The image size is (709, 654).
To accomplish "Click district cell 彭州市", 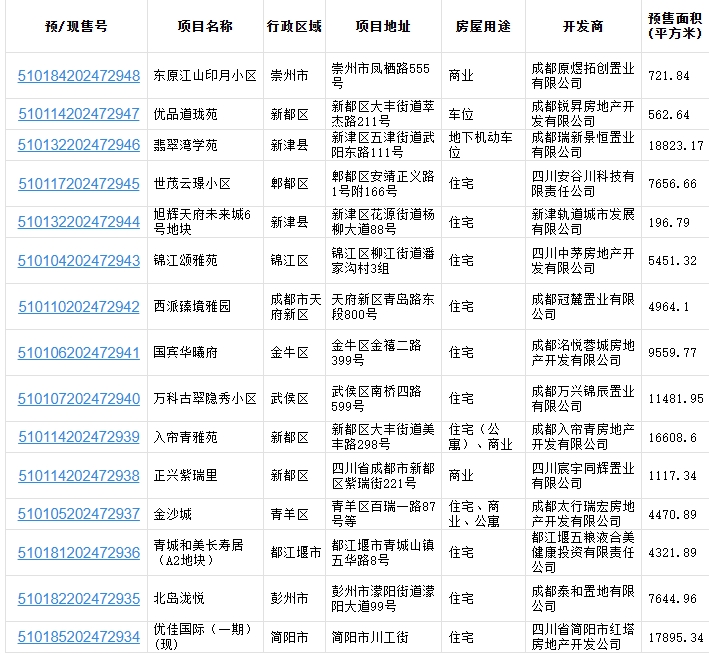I will click(289, 598).
